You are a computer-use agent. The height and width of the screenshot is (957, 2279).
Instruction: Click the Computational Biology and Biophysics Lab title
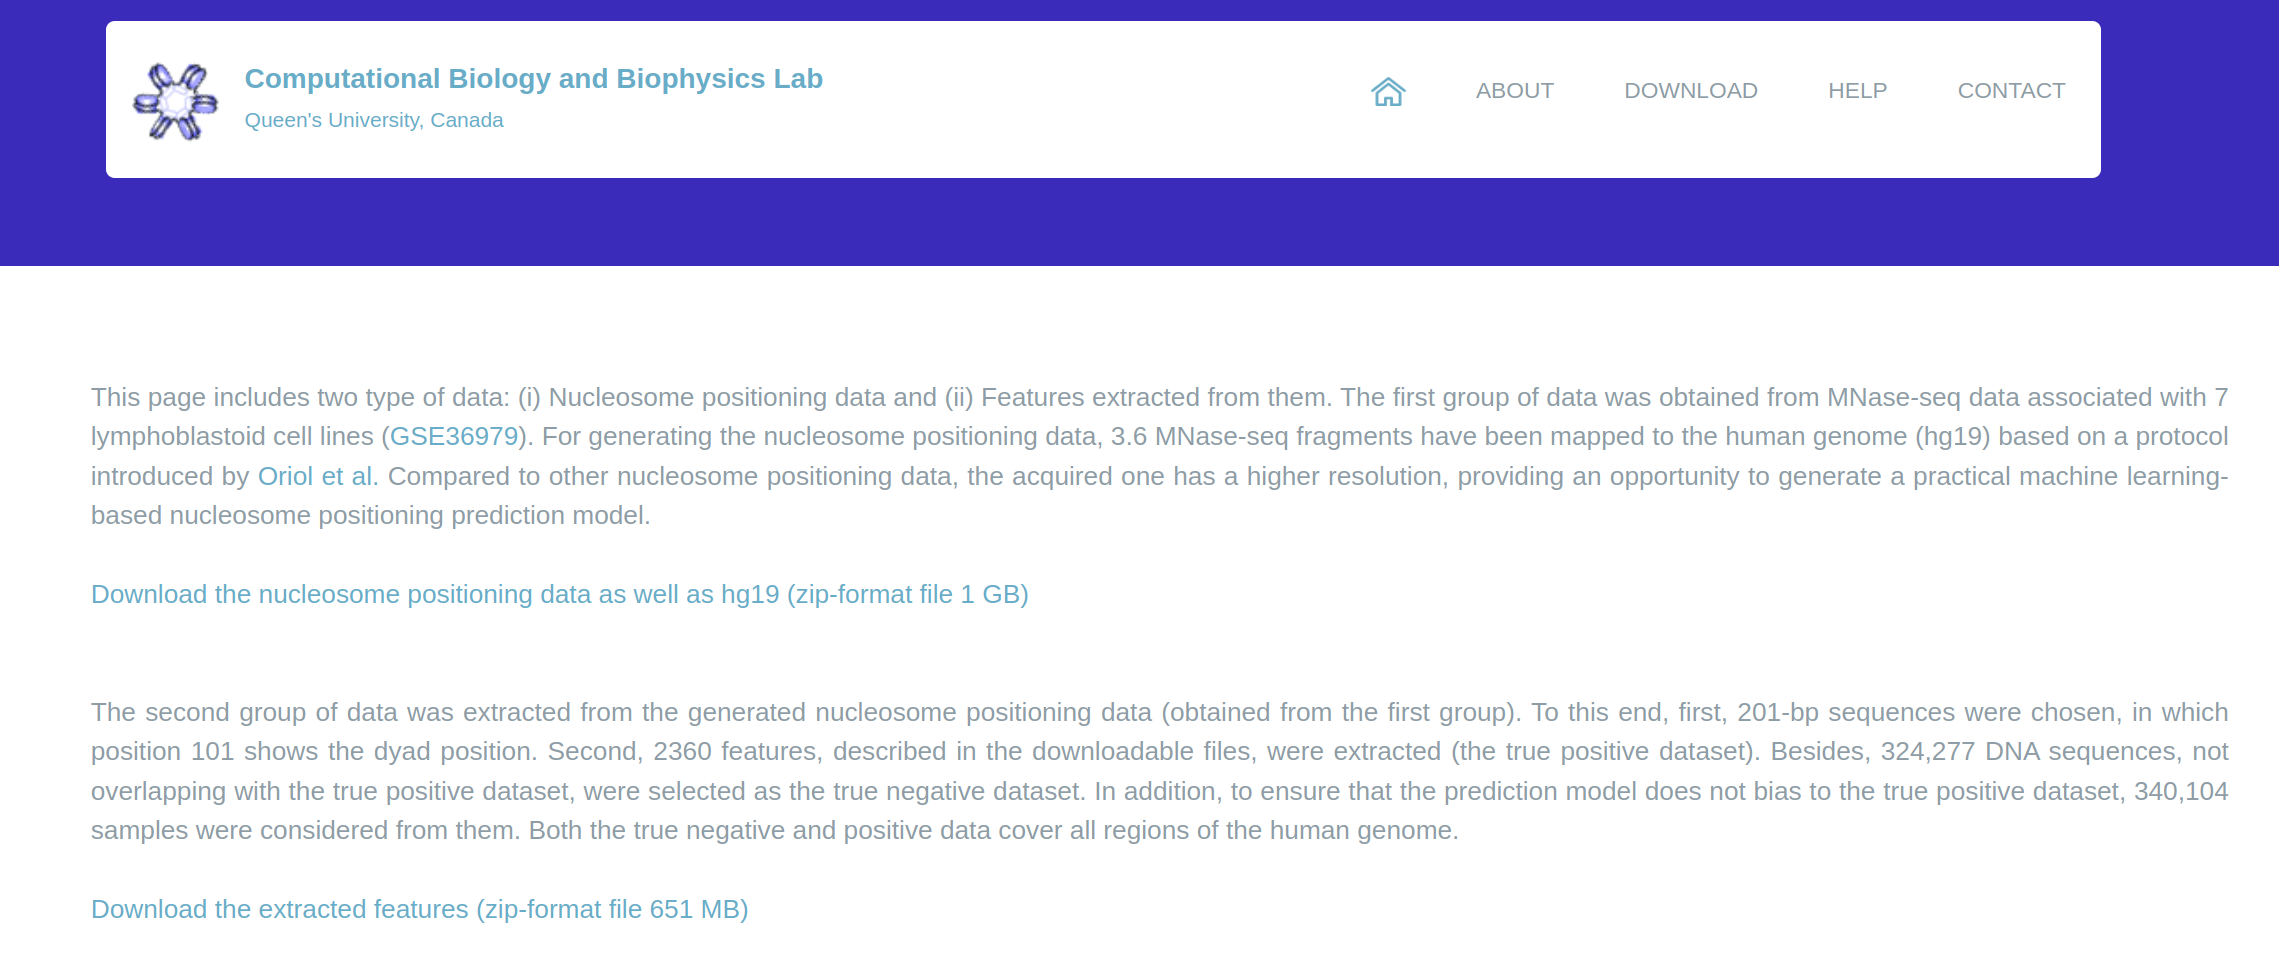pos(533,79)
